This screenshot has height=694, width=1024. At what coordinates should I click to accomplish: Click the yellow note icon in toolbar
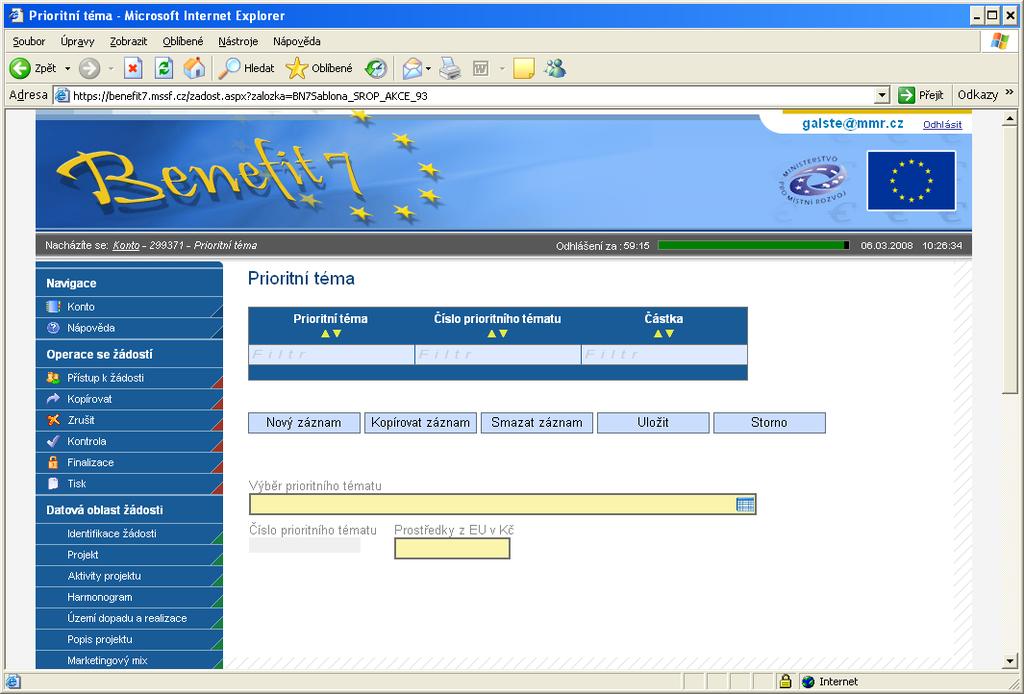(x=524, y=68)
